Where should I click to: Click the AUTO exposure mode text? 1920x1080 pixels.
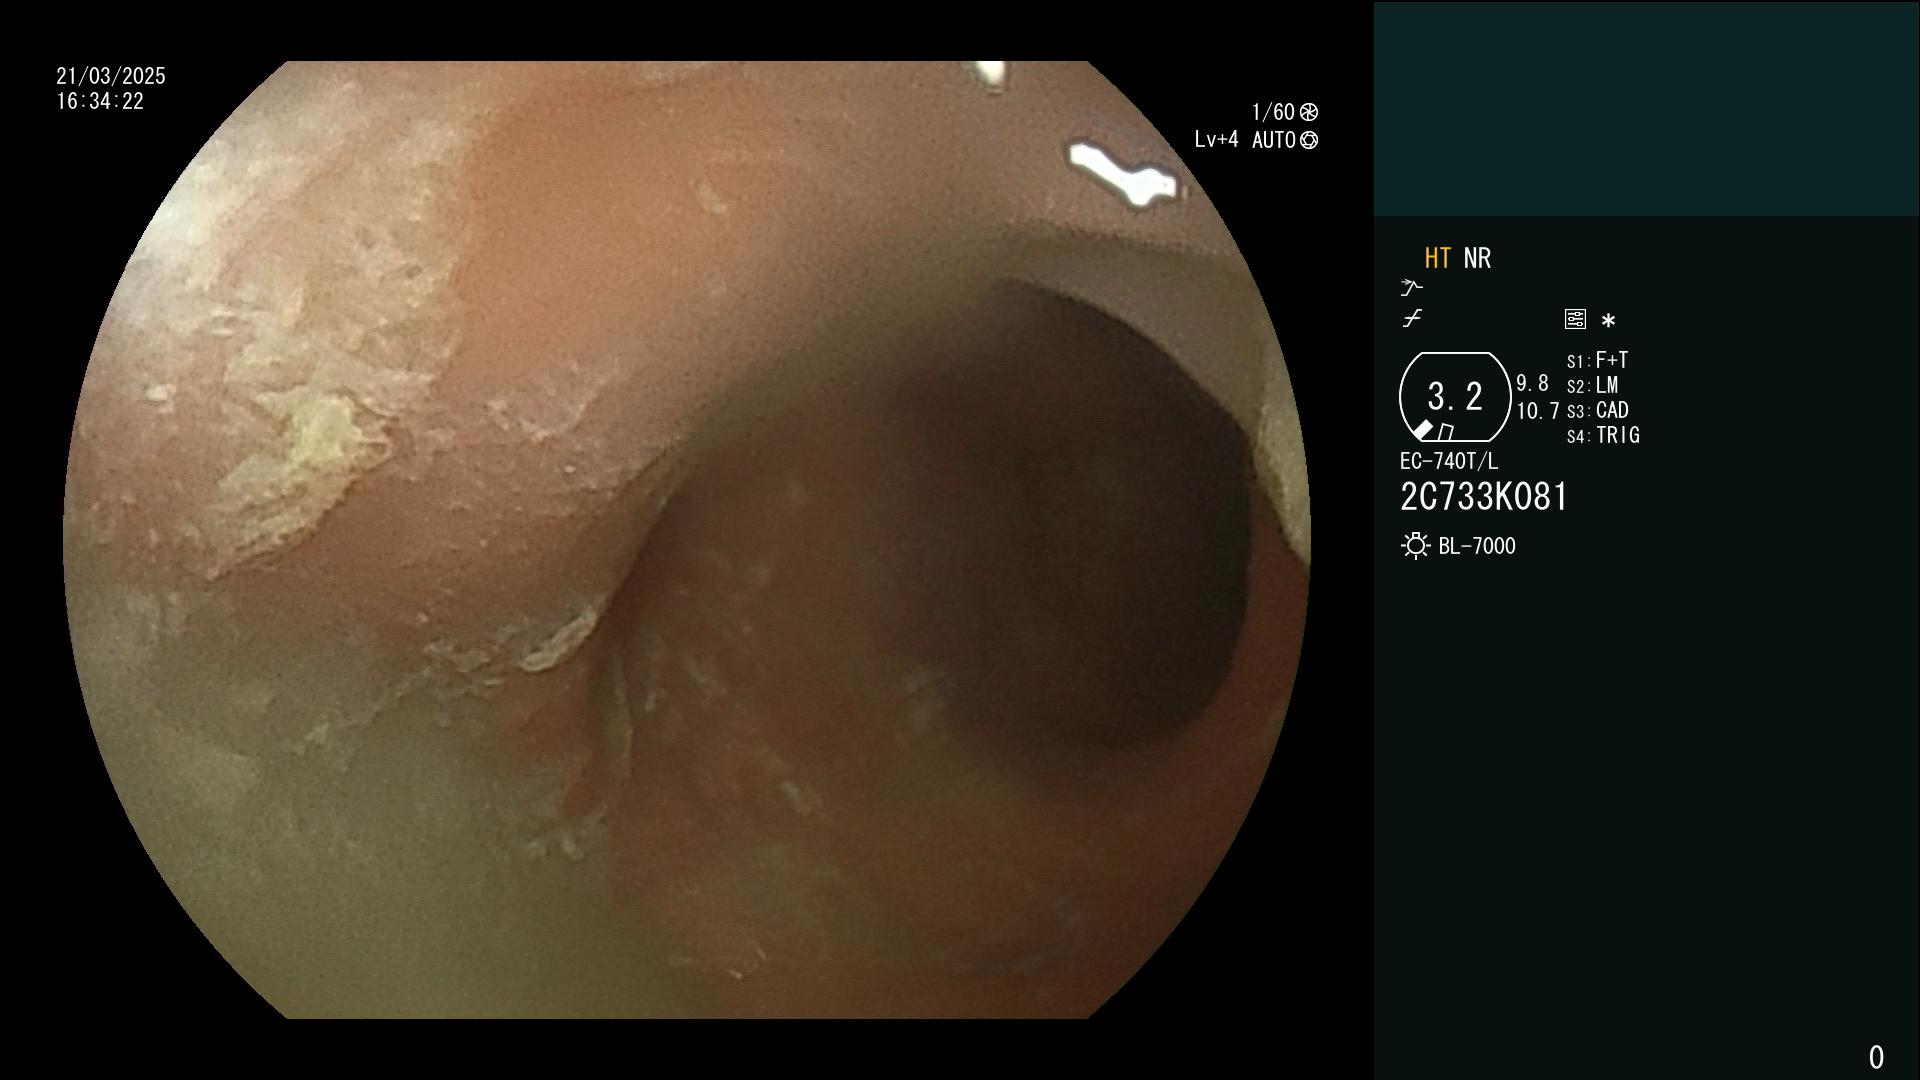click(1274, 140)
